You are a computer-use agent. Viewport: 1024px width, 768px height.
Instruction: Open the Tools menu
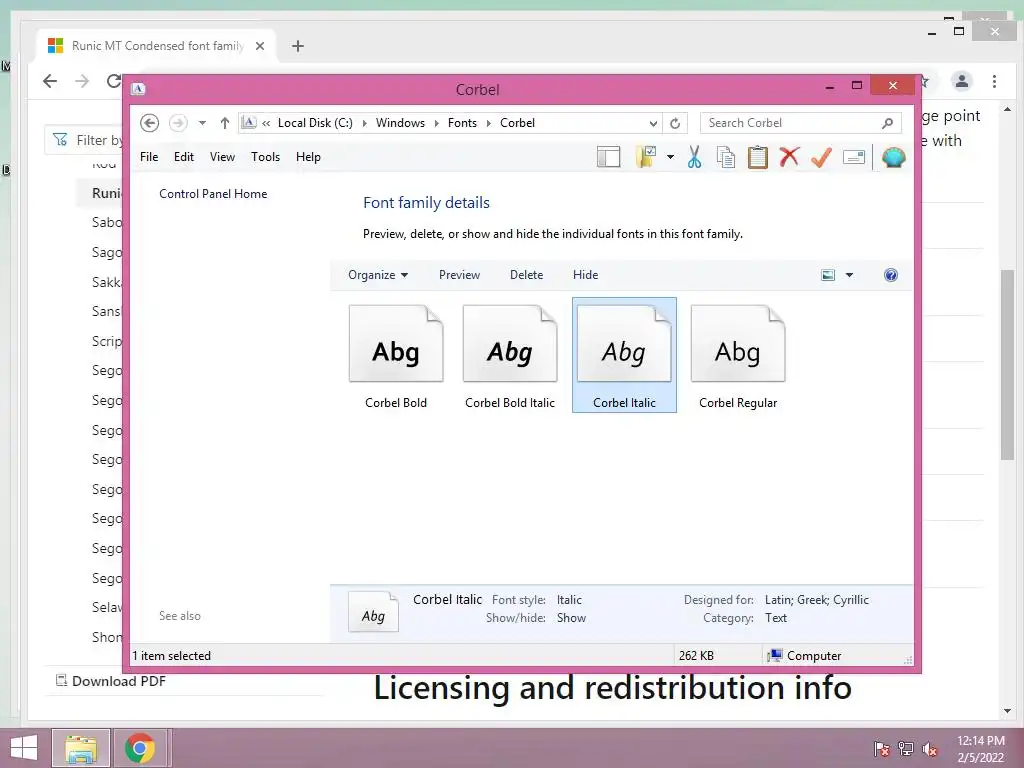point(265,157)
